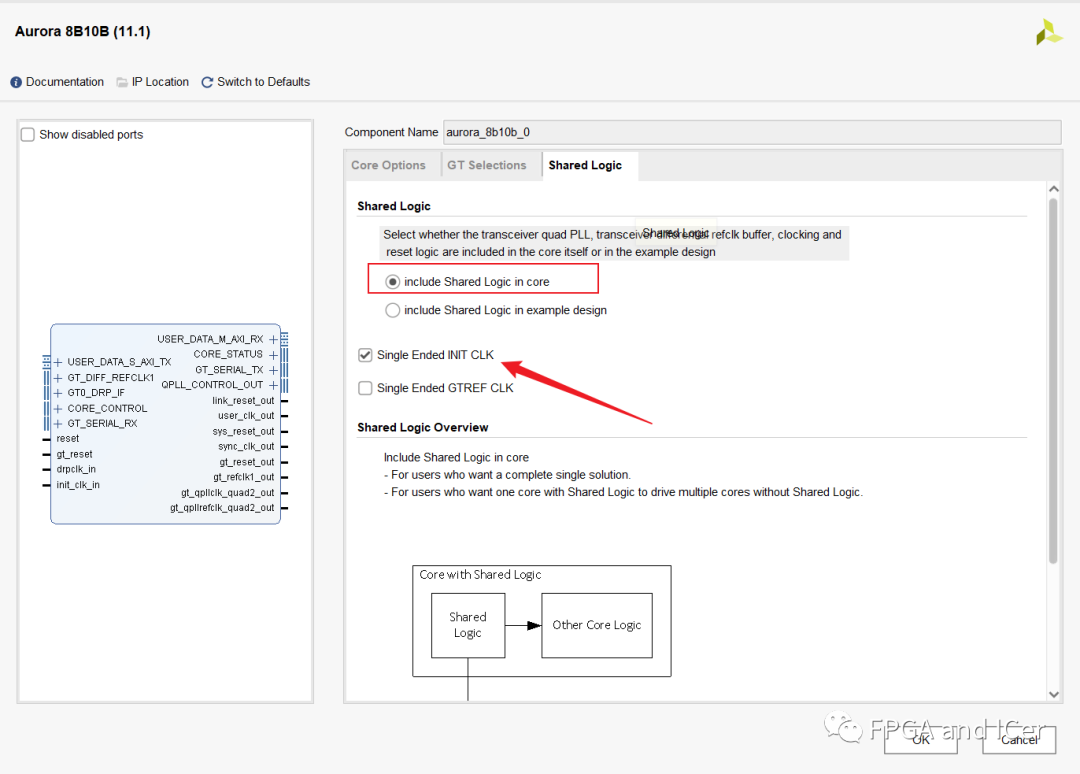Expand GT_SERIAL_TX port plus icon
Screen dimensions: 1080x774
(x=273, y=370)
